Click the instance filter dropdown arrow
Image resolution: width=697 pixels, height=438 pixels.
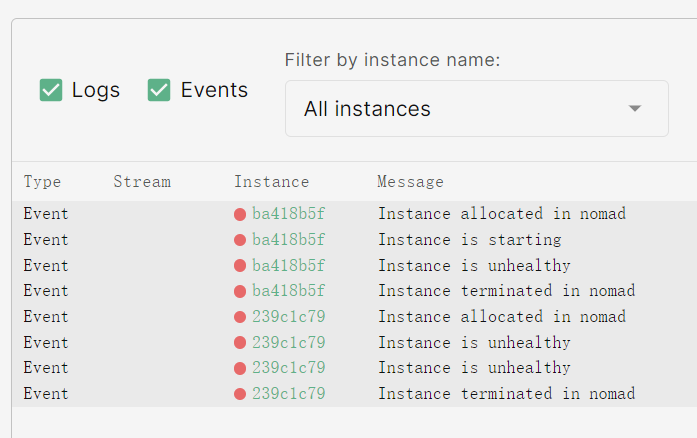634,109
